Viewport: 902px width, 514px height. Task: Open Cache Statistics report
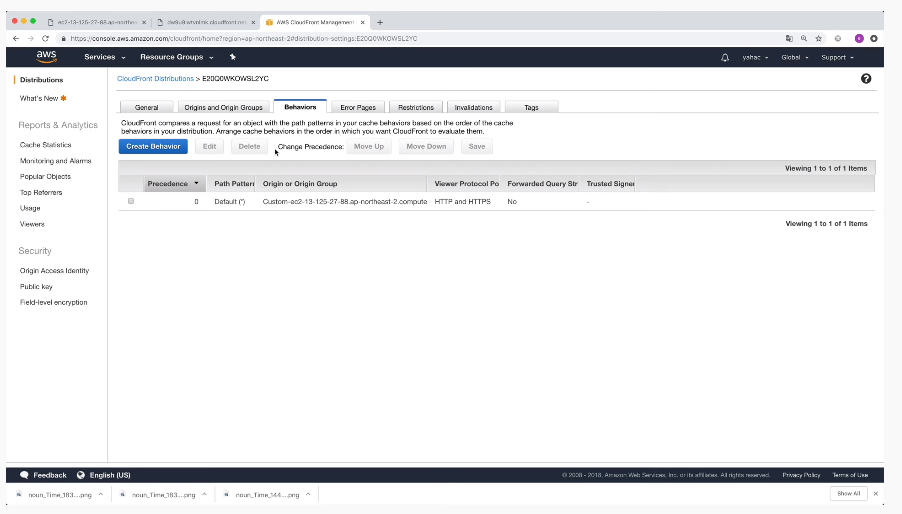(45, 145)
